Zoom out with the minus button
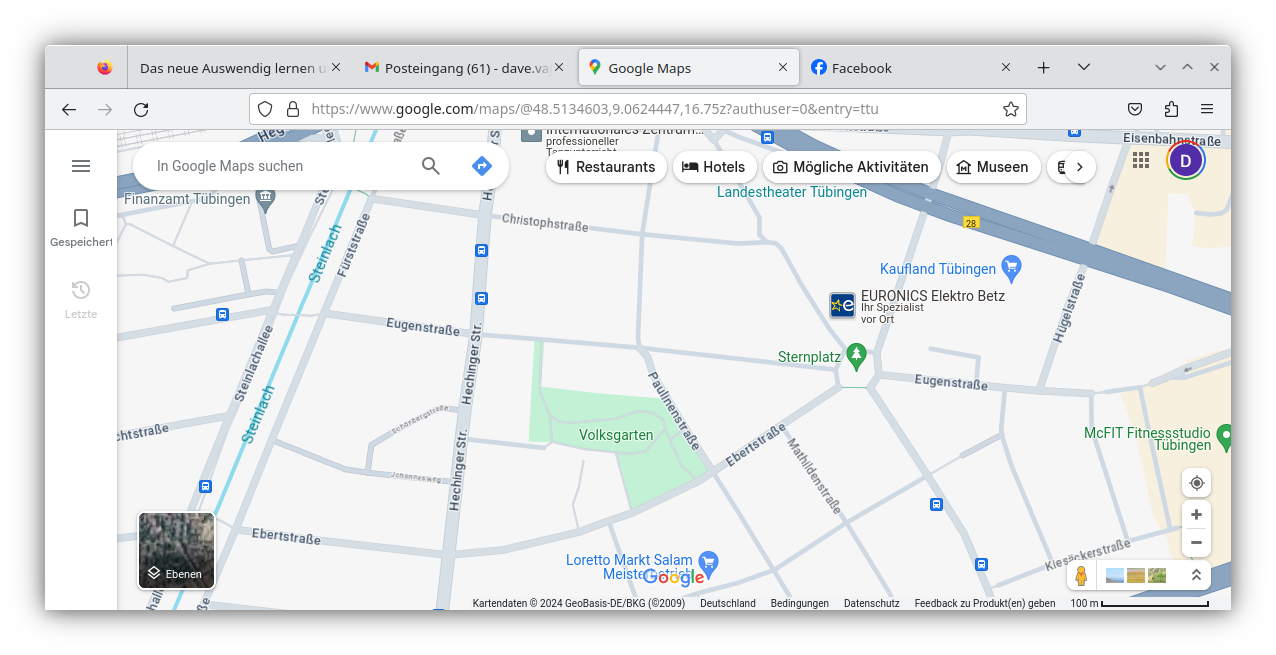The width and height of the screenshot is (1276, 655). click(1196, 543)
